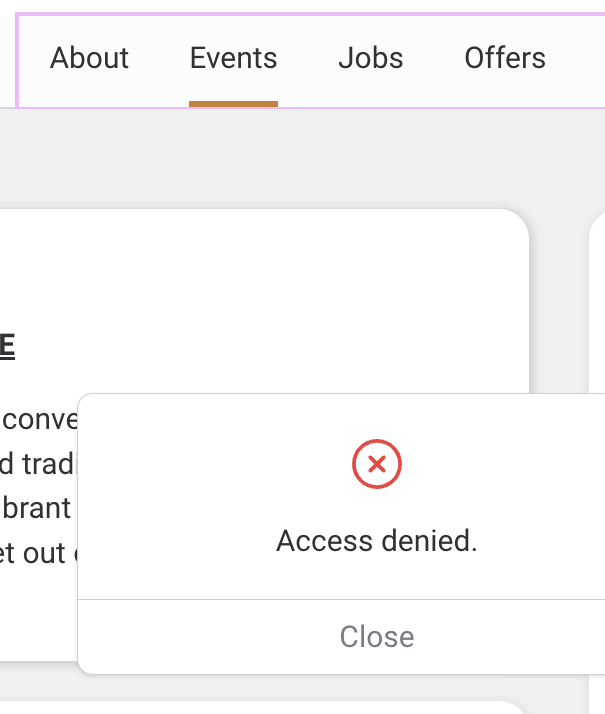Screen dimensions: 605x714
Task: Click the red X error icon
Action: 377,464
